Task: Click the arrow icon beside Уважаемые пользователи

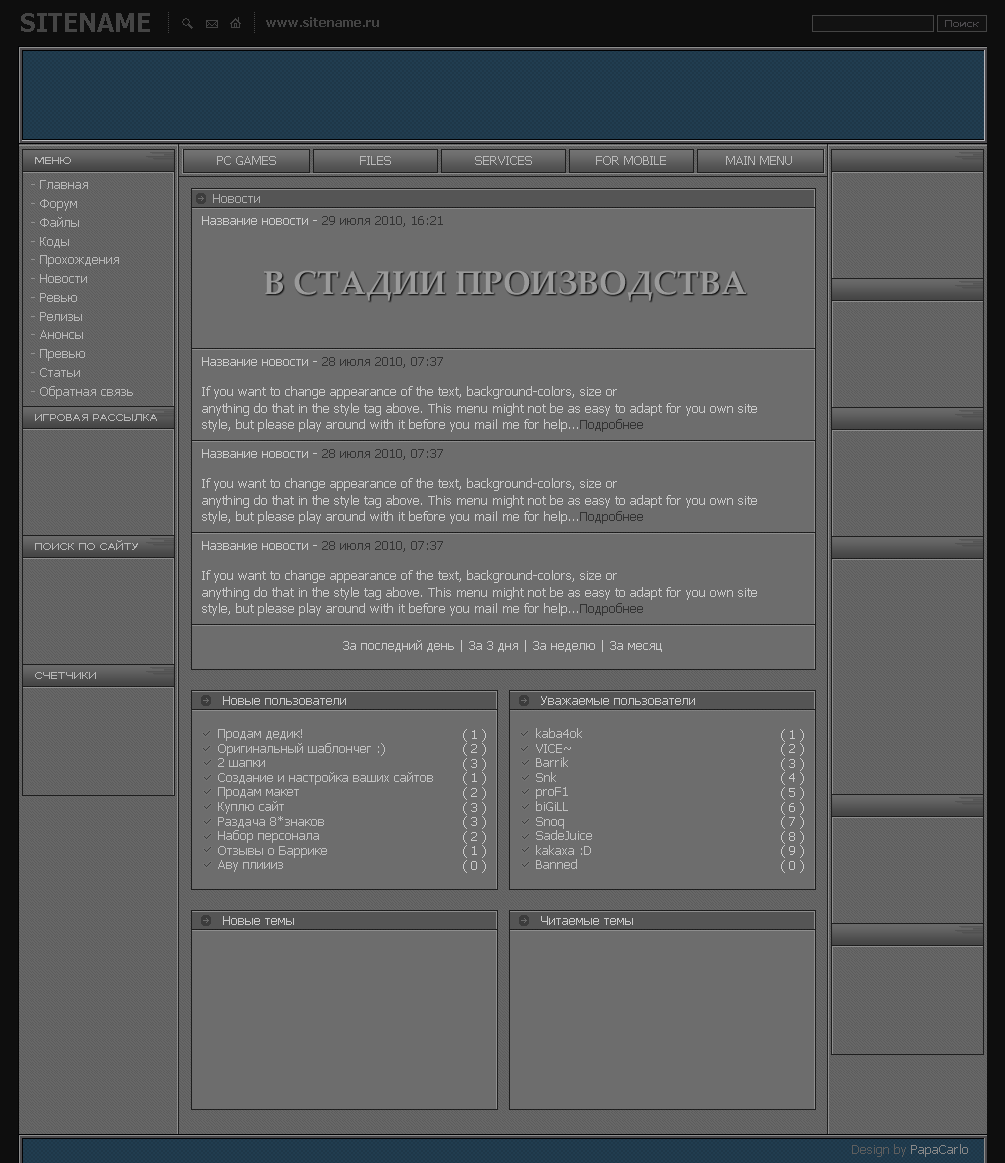Action: click(526, 700)
